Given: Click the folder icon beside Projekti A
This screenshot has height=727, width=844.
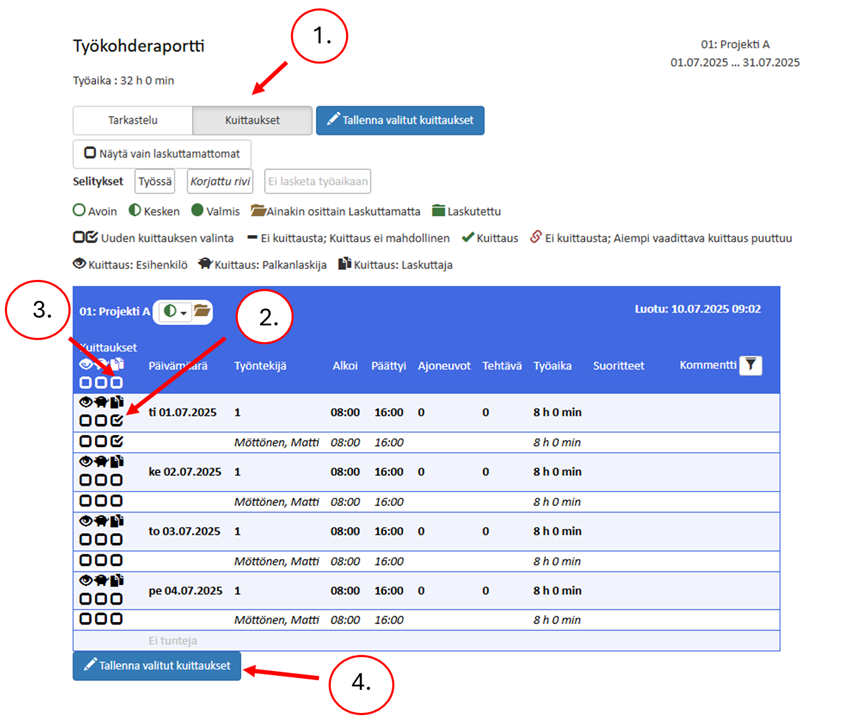Looking at the screenshot, I should [202, 312].
